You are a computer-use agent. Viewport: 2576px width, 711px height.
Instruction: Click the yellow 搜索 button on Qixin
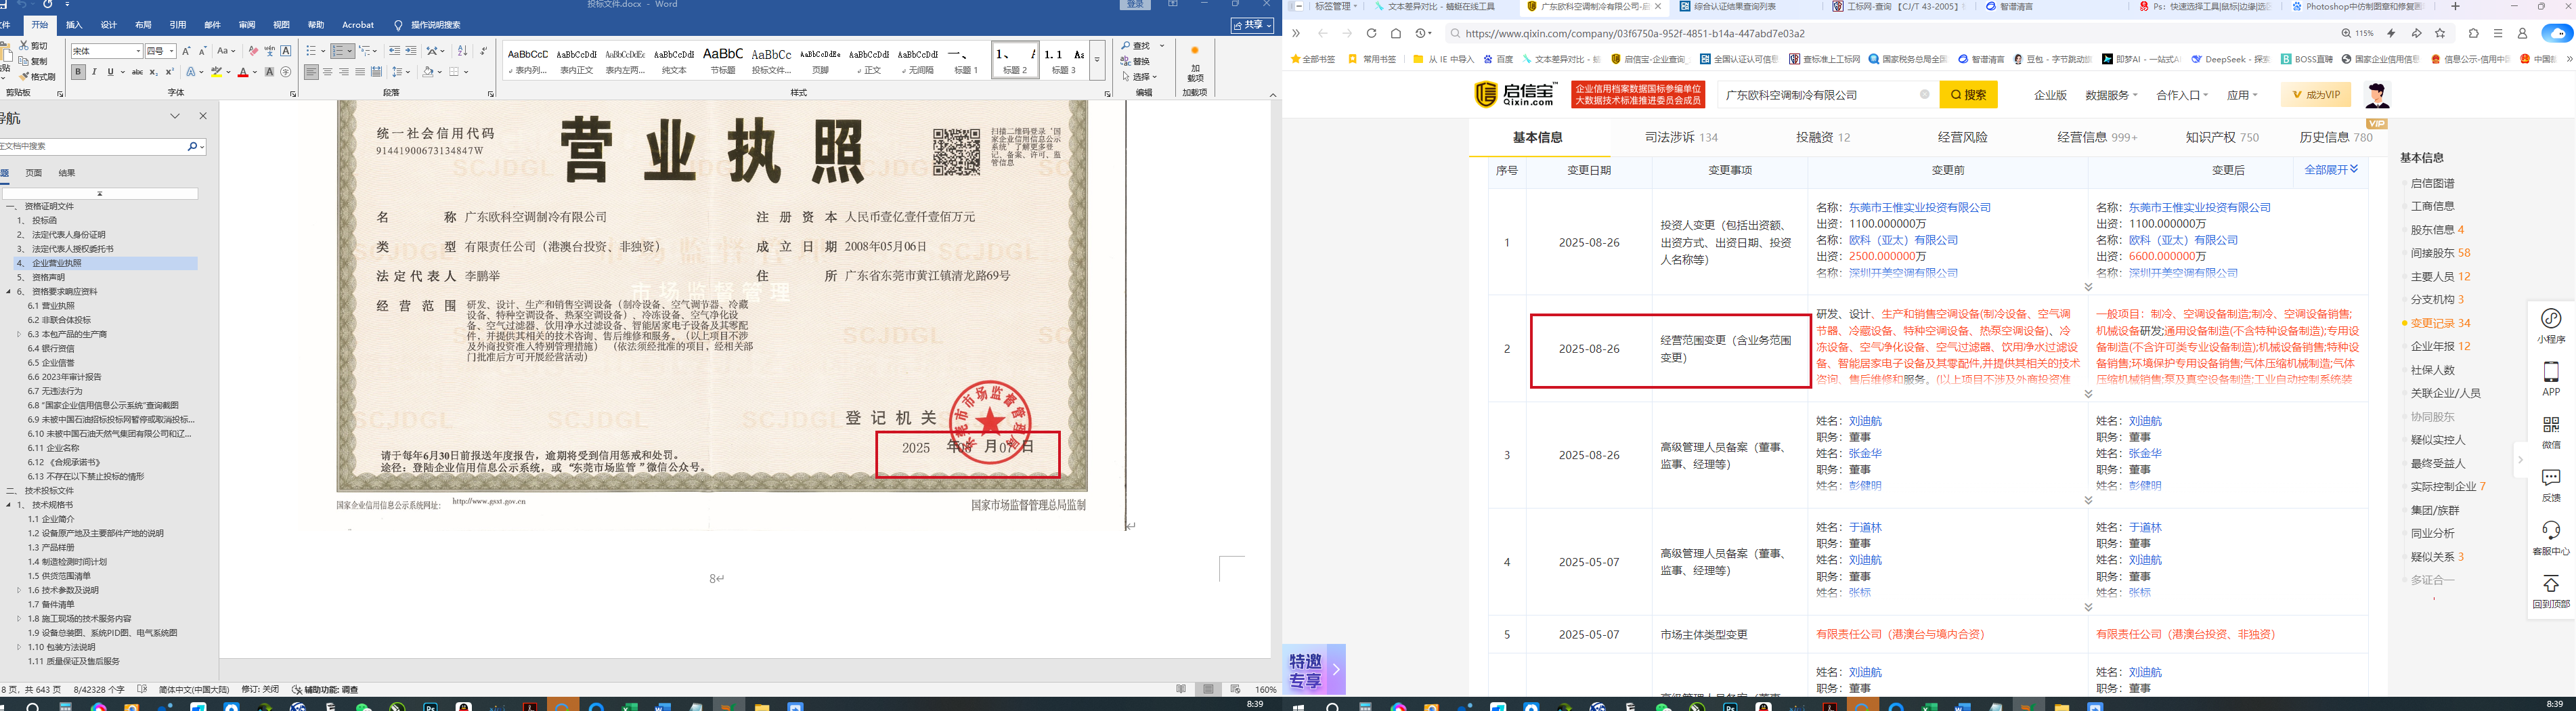point(1969,95)
